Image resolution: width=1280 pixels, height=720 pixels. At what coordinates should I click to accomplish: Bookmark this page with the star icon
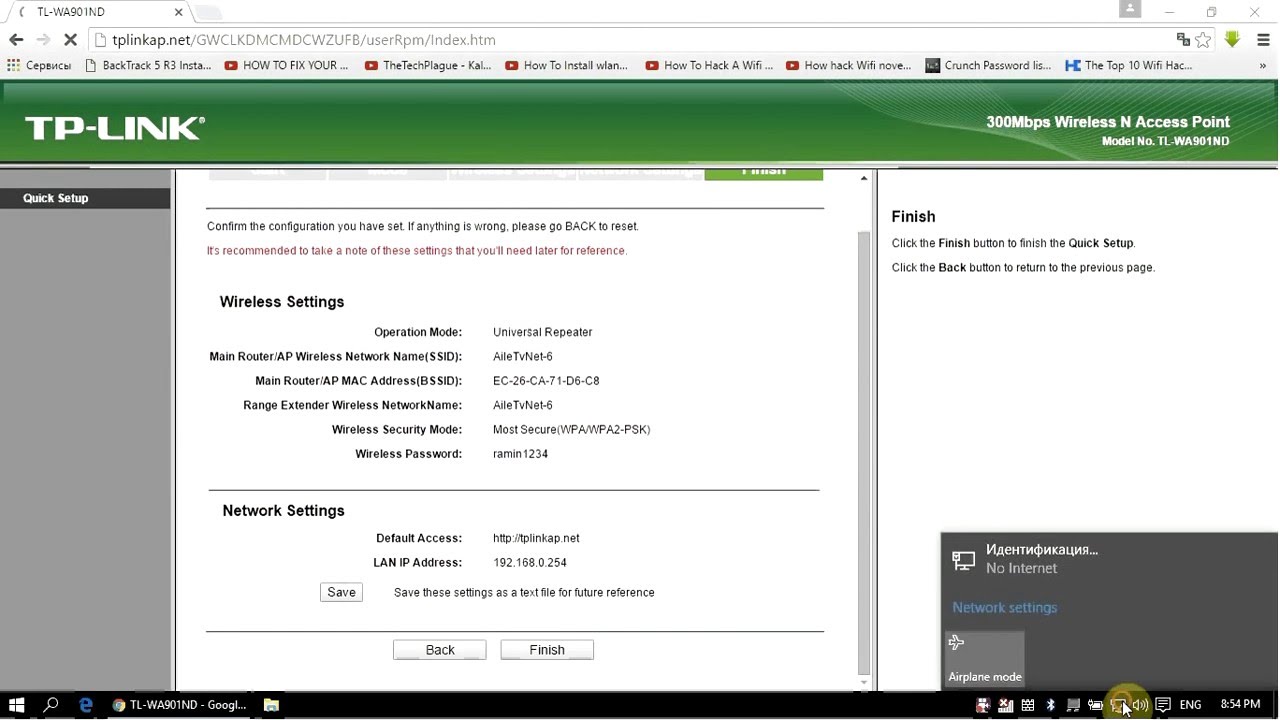pyautogui.click(x=1204, y=40)
